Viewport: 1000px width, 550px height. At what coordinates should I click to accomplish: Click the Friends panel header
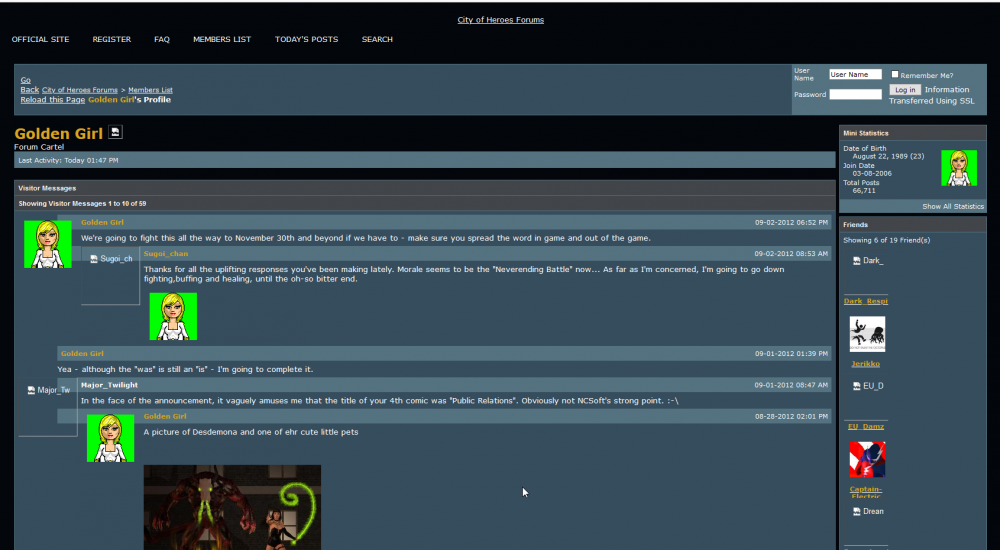point(913,225)
